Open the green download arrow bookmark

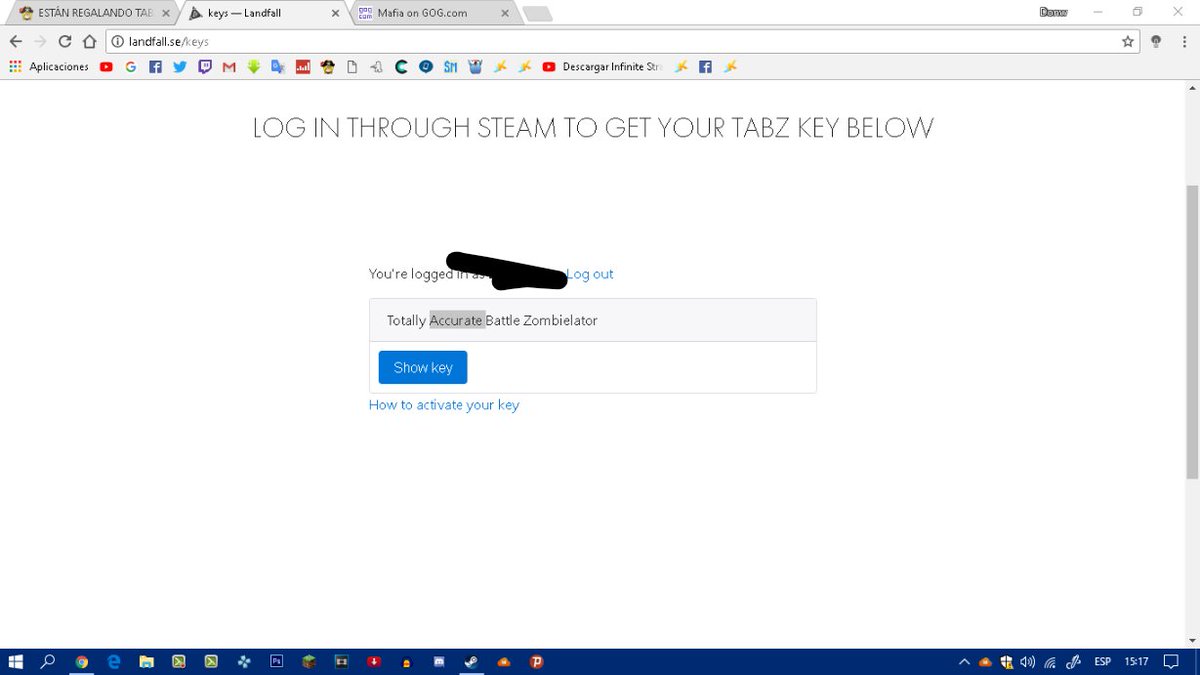[254, 67]
